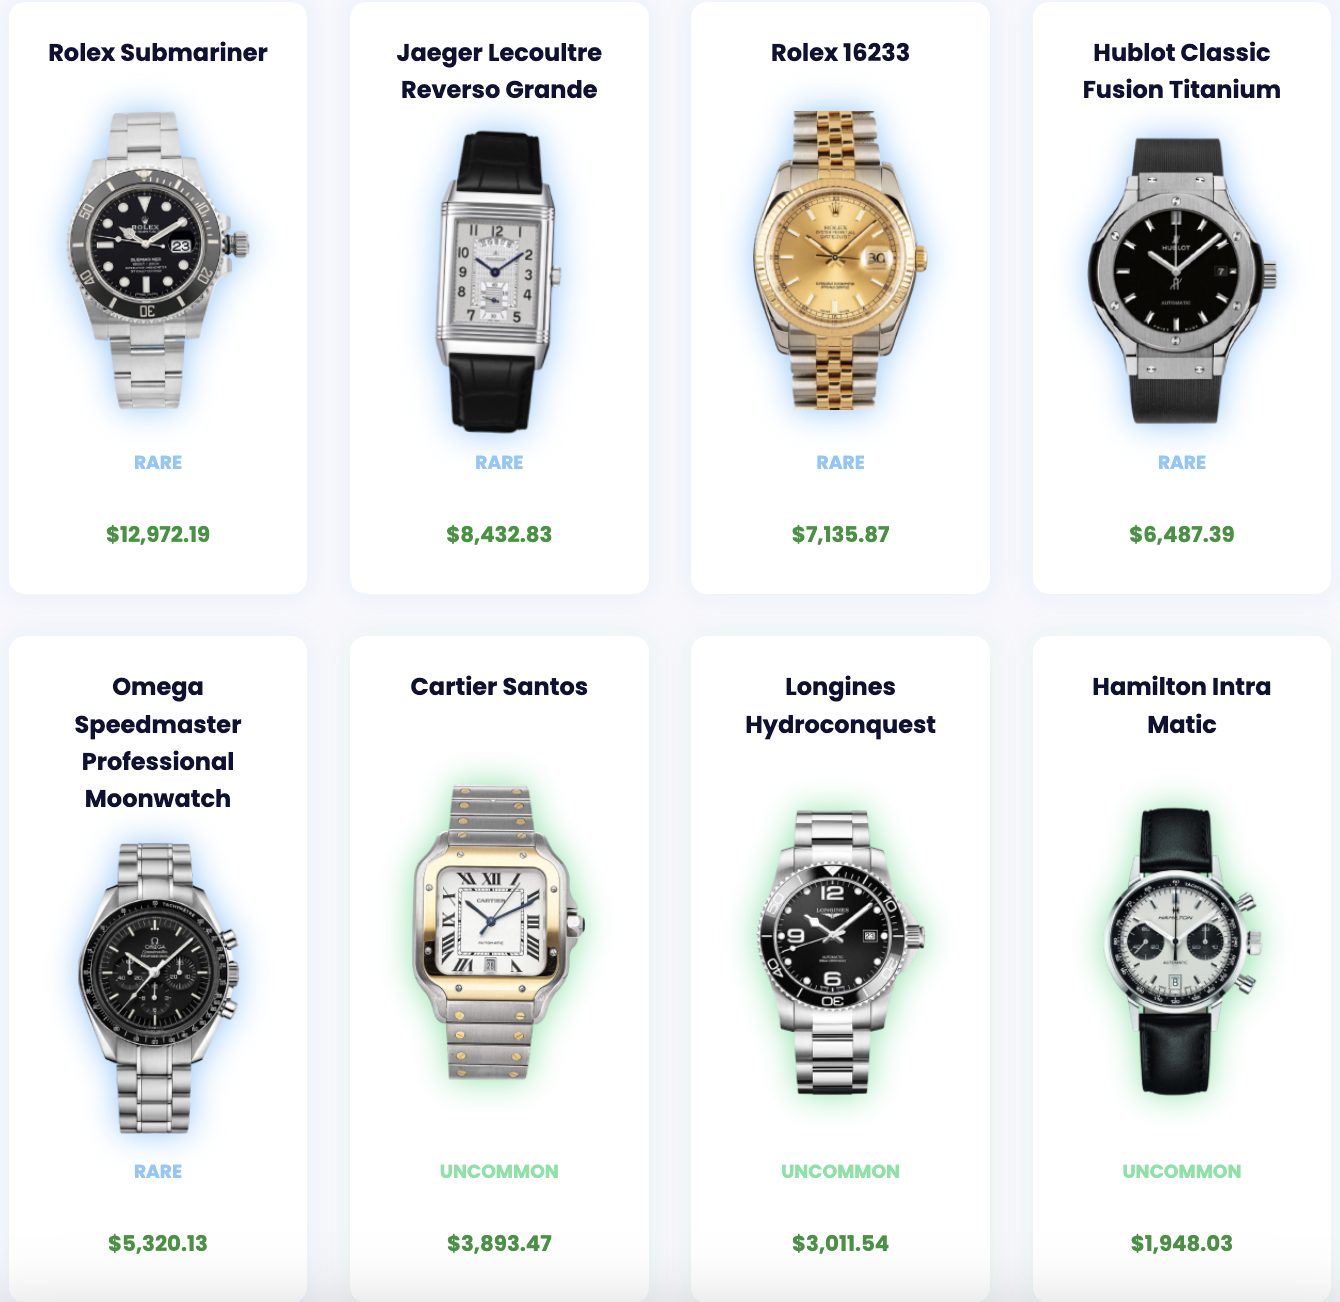Click the Rolex Submariner title
This screenshot has height=1302, width=1340.
pyautogui.click(x=158, y=53)
